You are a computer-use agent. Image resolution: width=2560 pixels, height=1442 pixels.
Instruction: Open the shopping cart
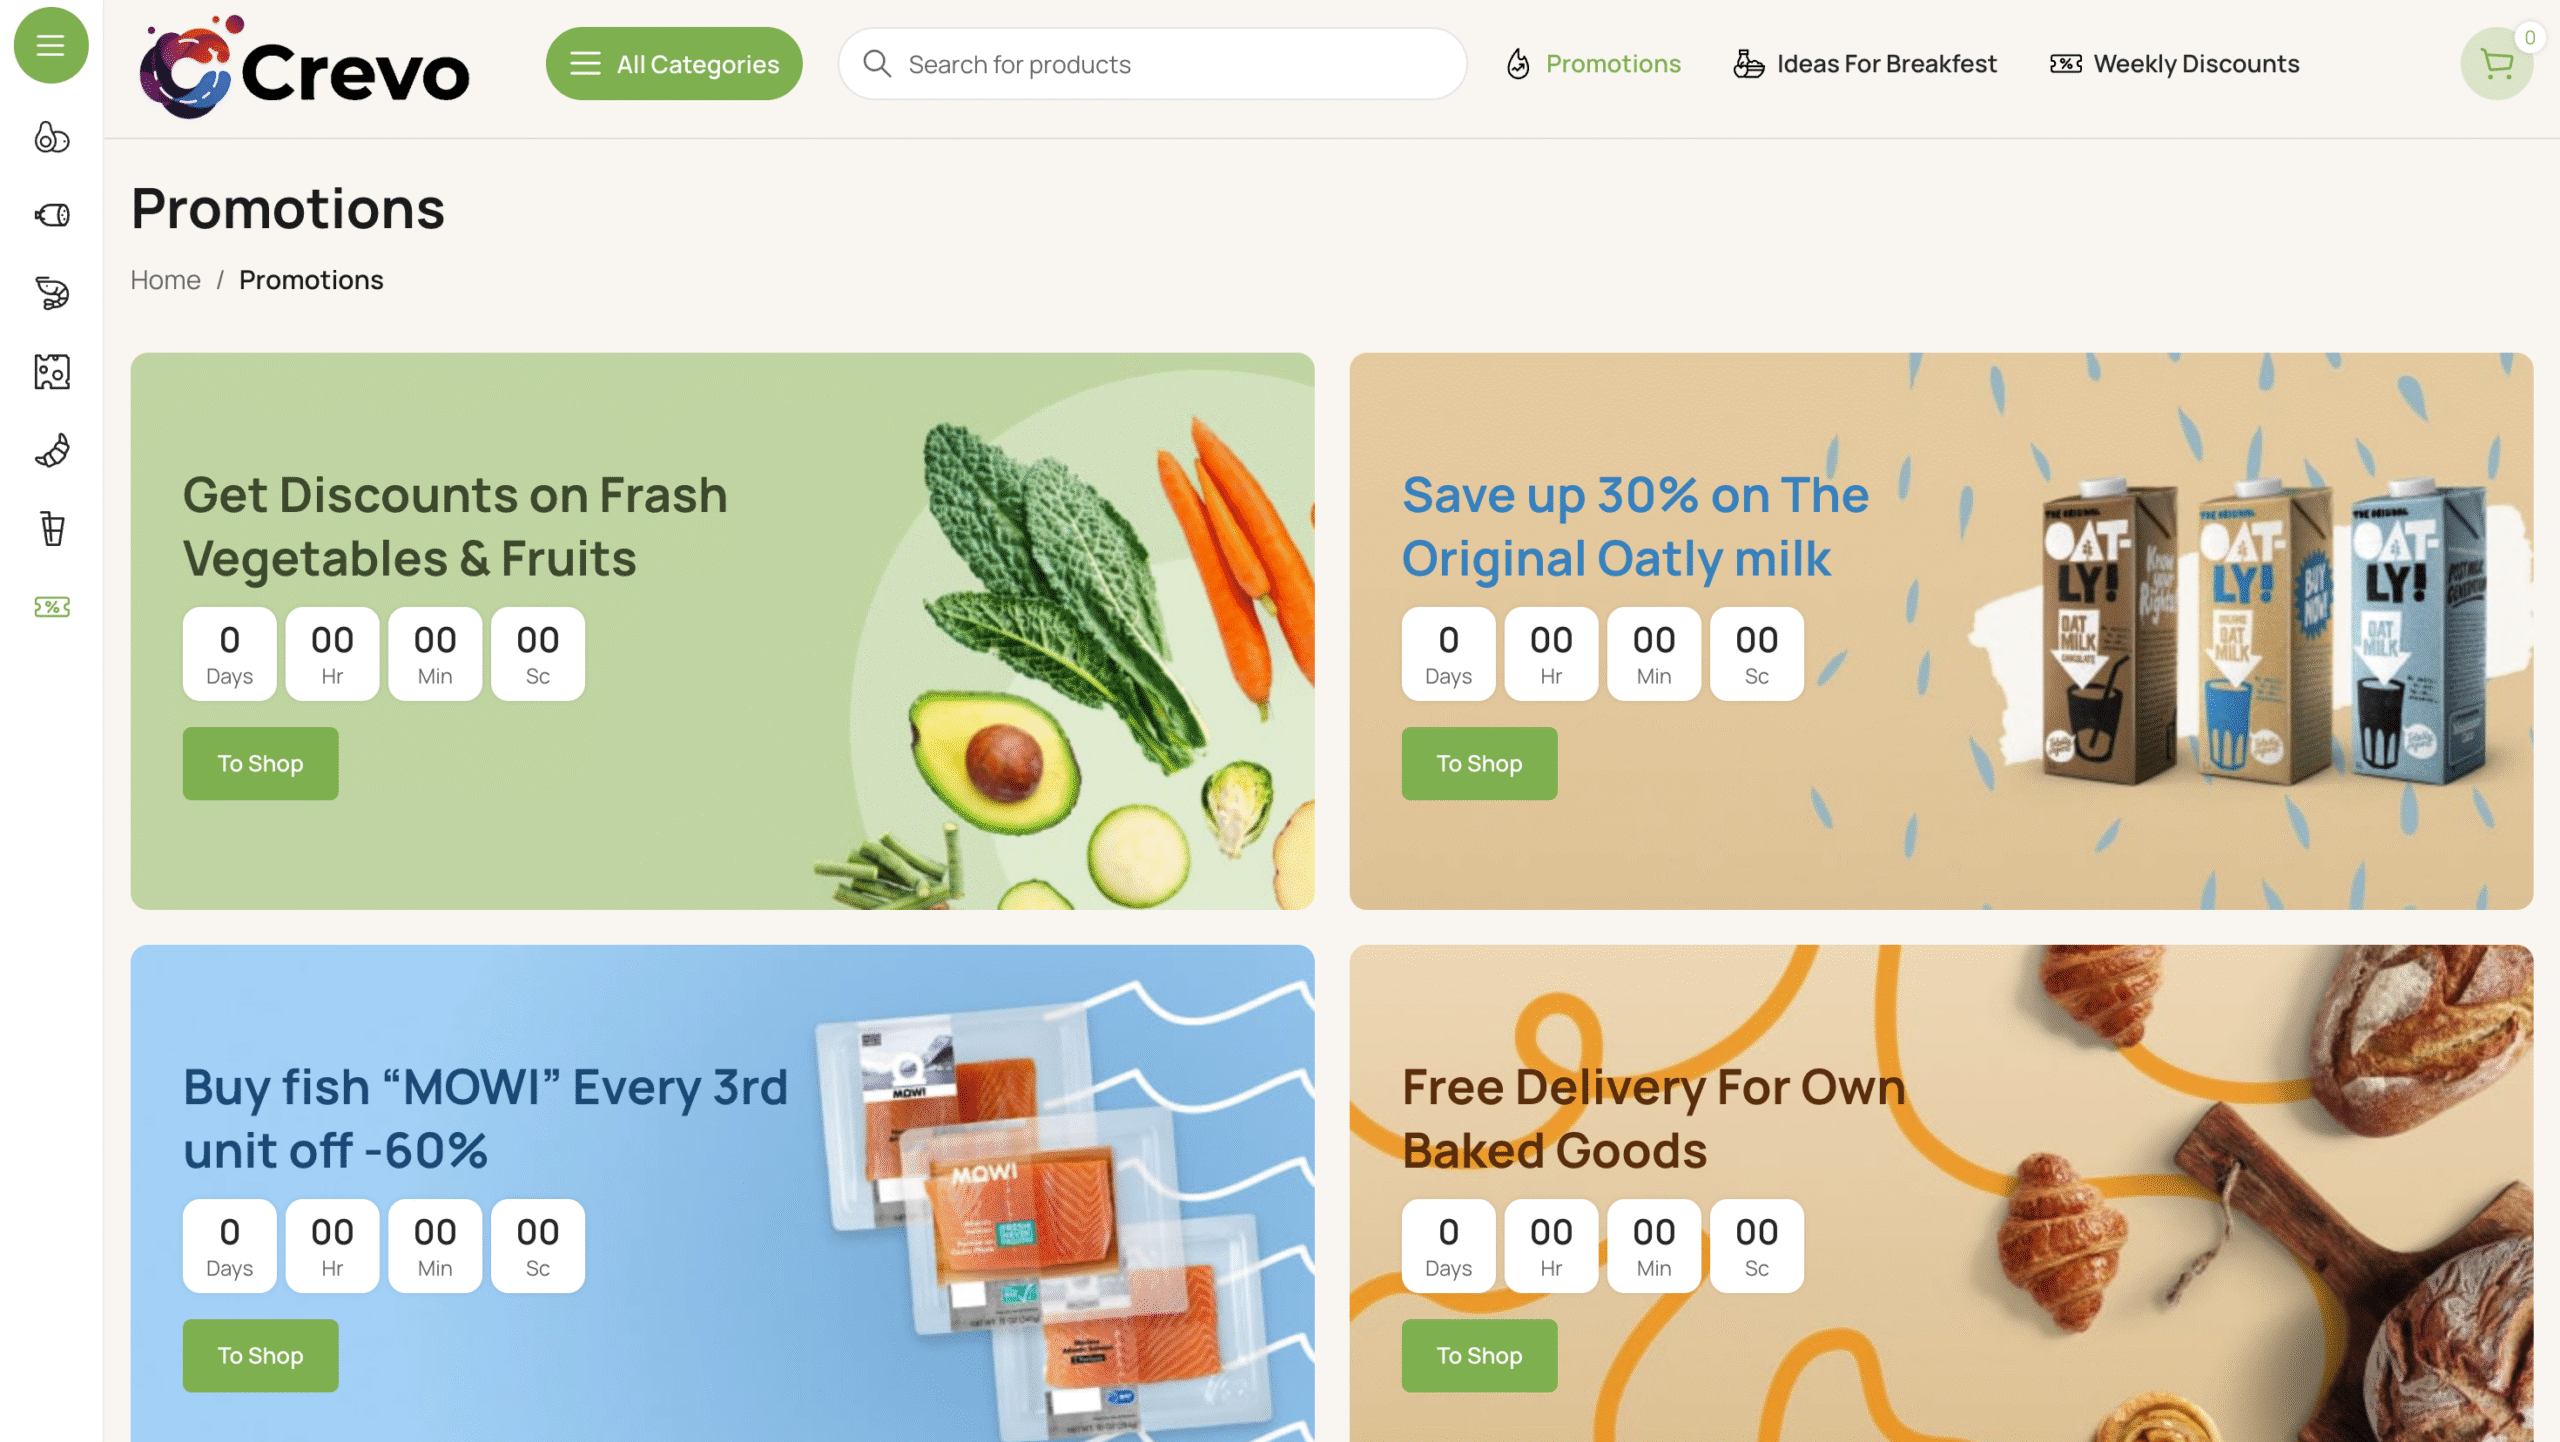tap(2496, 64)
